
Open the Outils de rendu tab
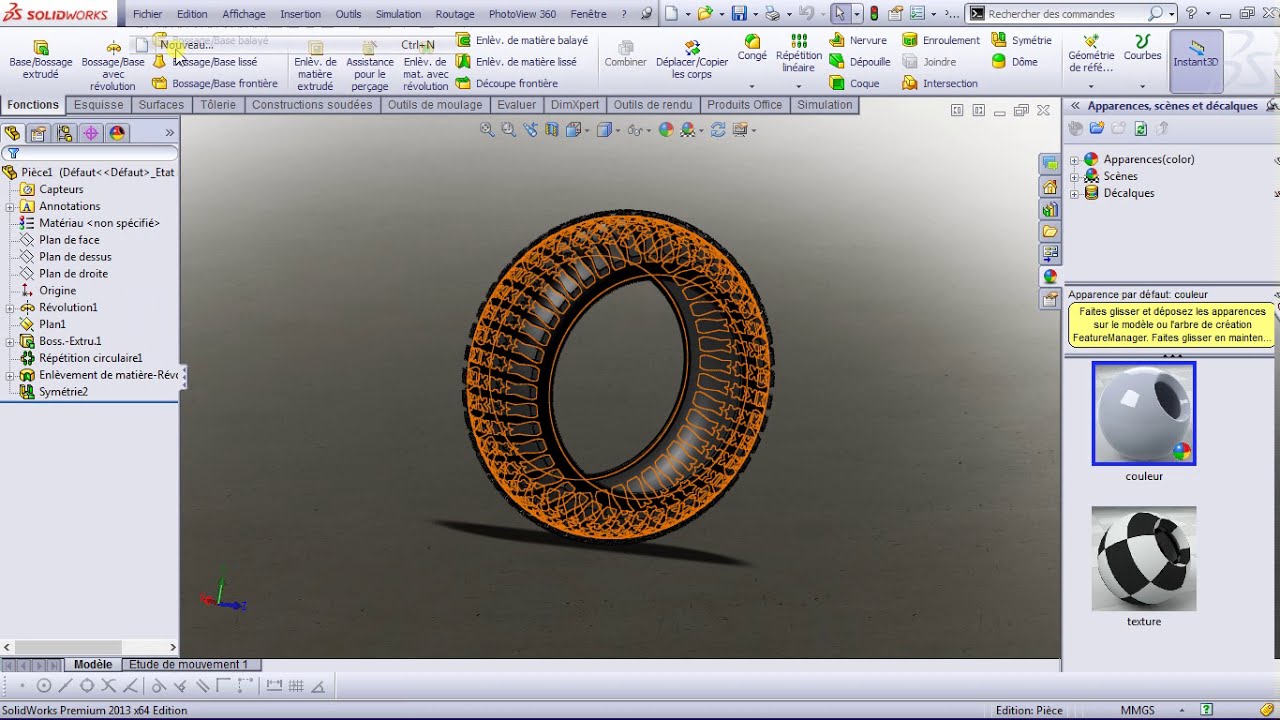(652, 105)
